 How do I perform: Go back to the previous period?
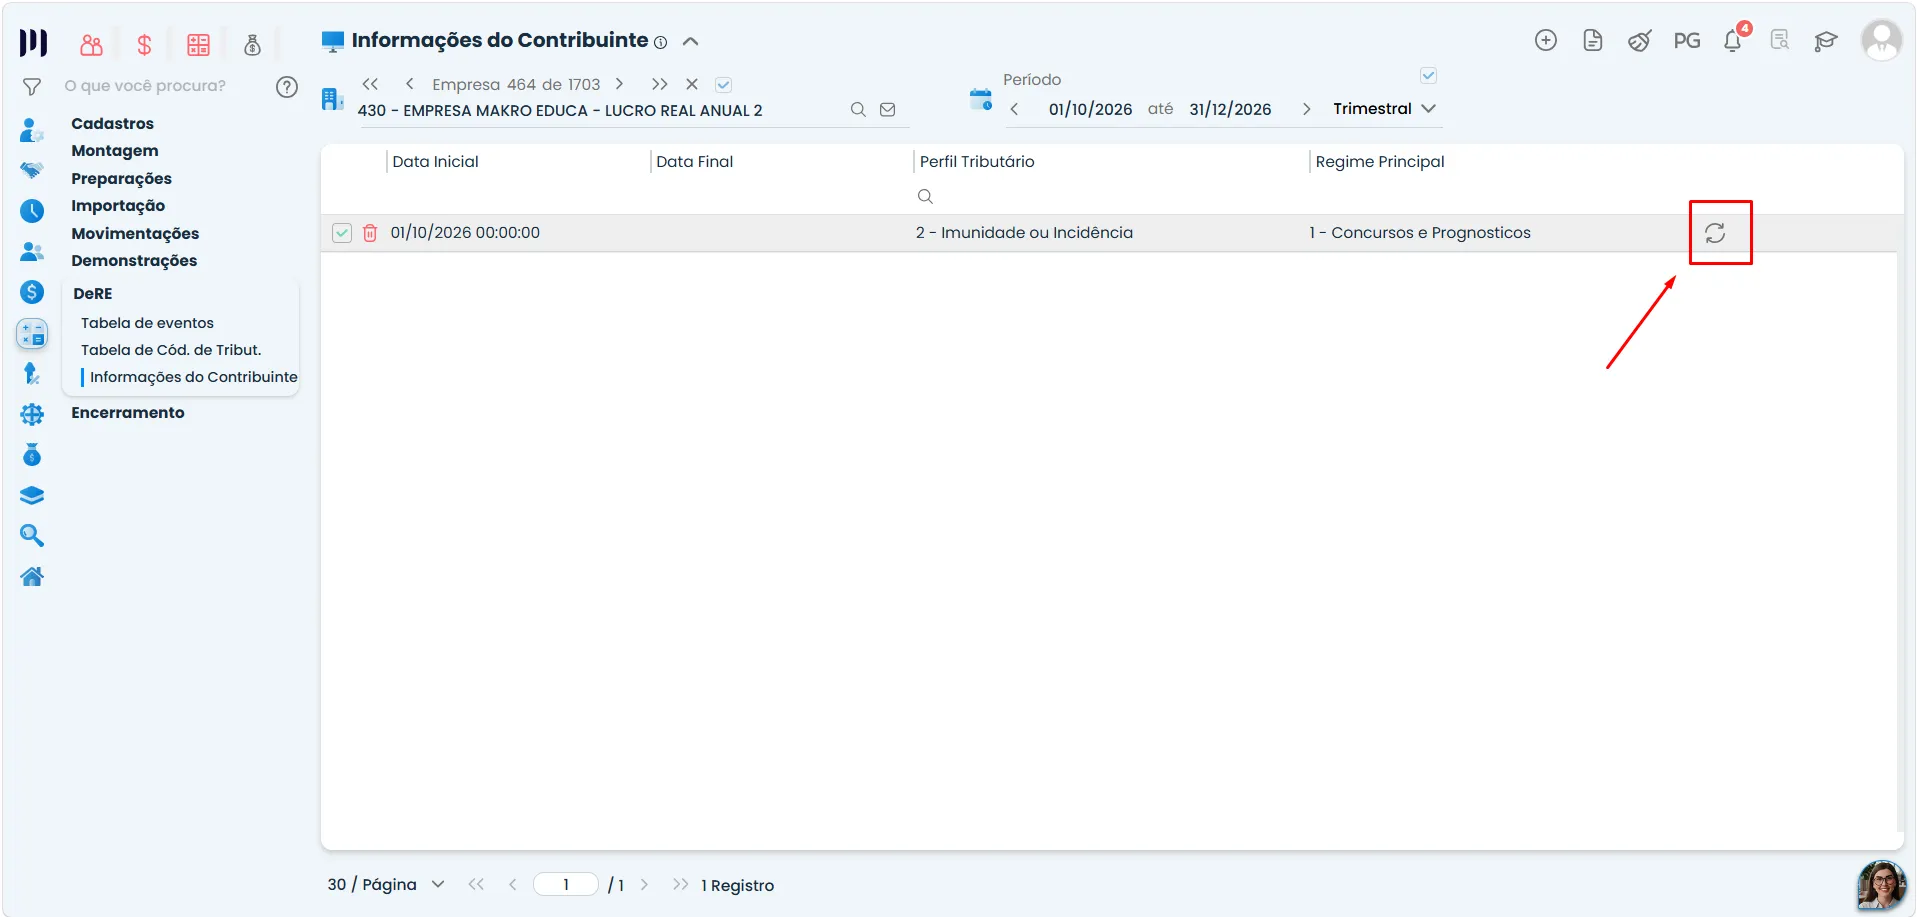(x=1014, y=109)
